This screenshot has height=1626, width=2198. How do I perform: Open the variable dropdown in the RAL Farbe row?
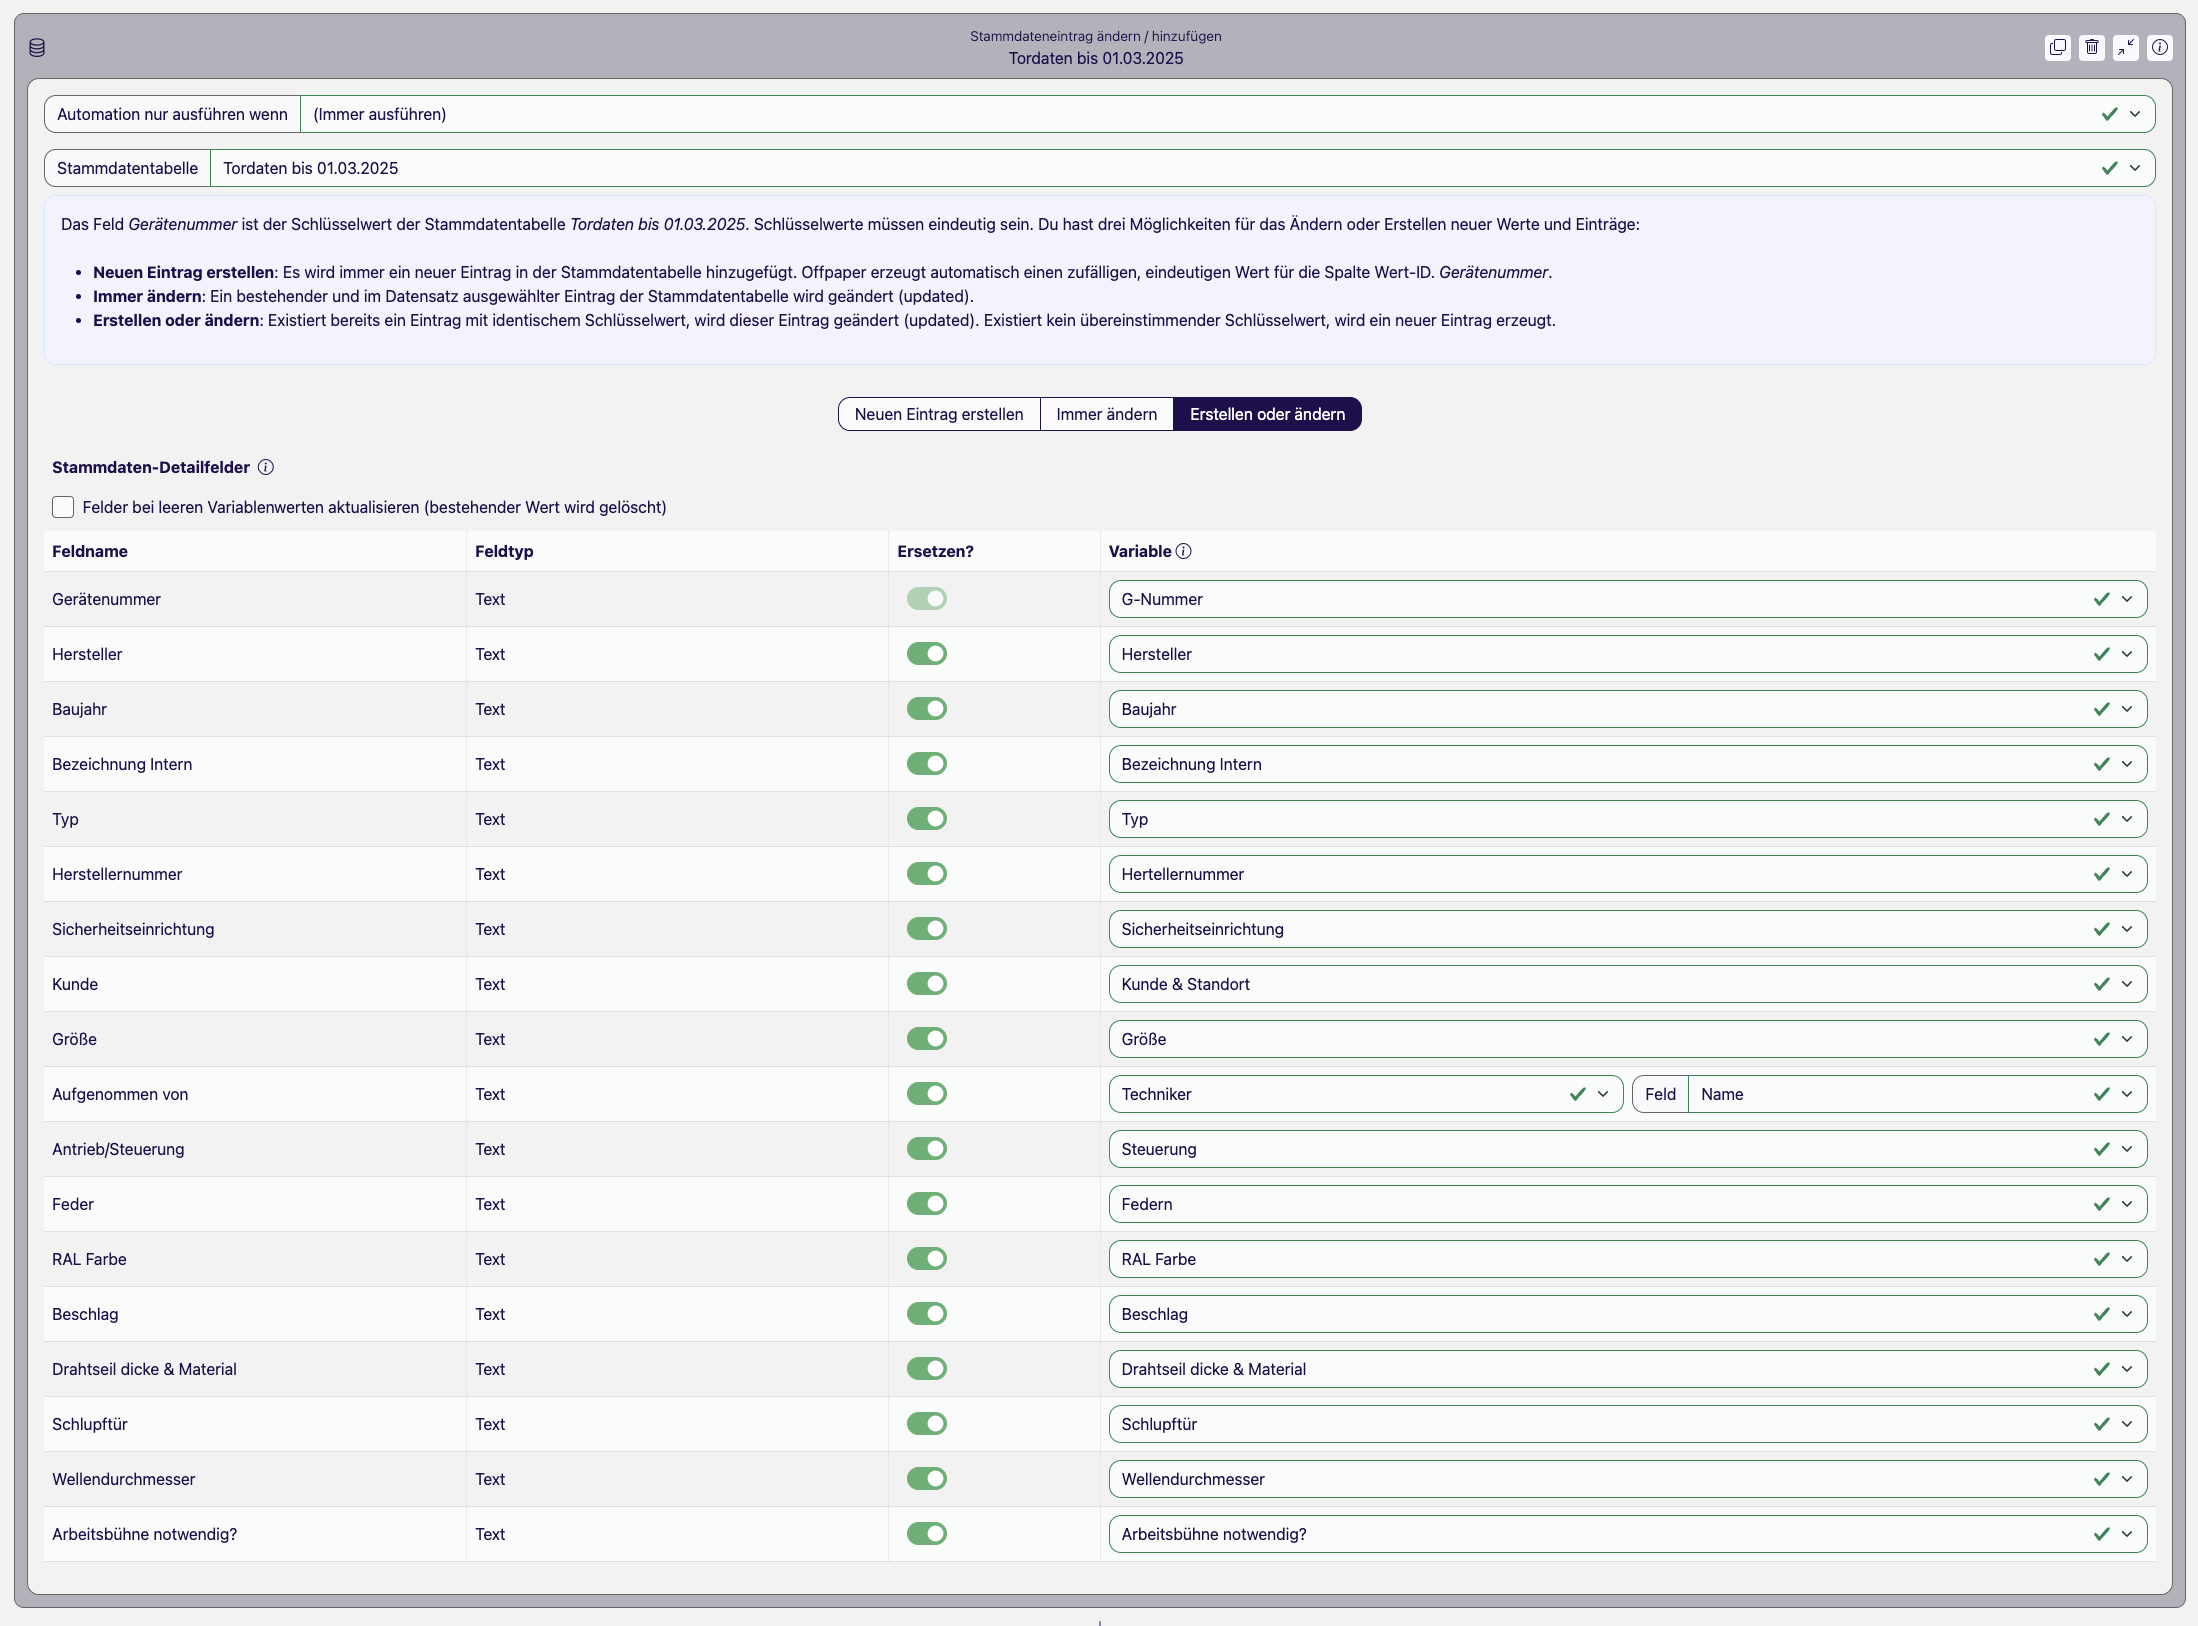point(1628,1259)
